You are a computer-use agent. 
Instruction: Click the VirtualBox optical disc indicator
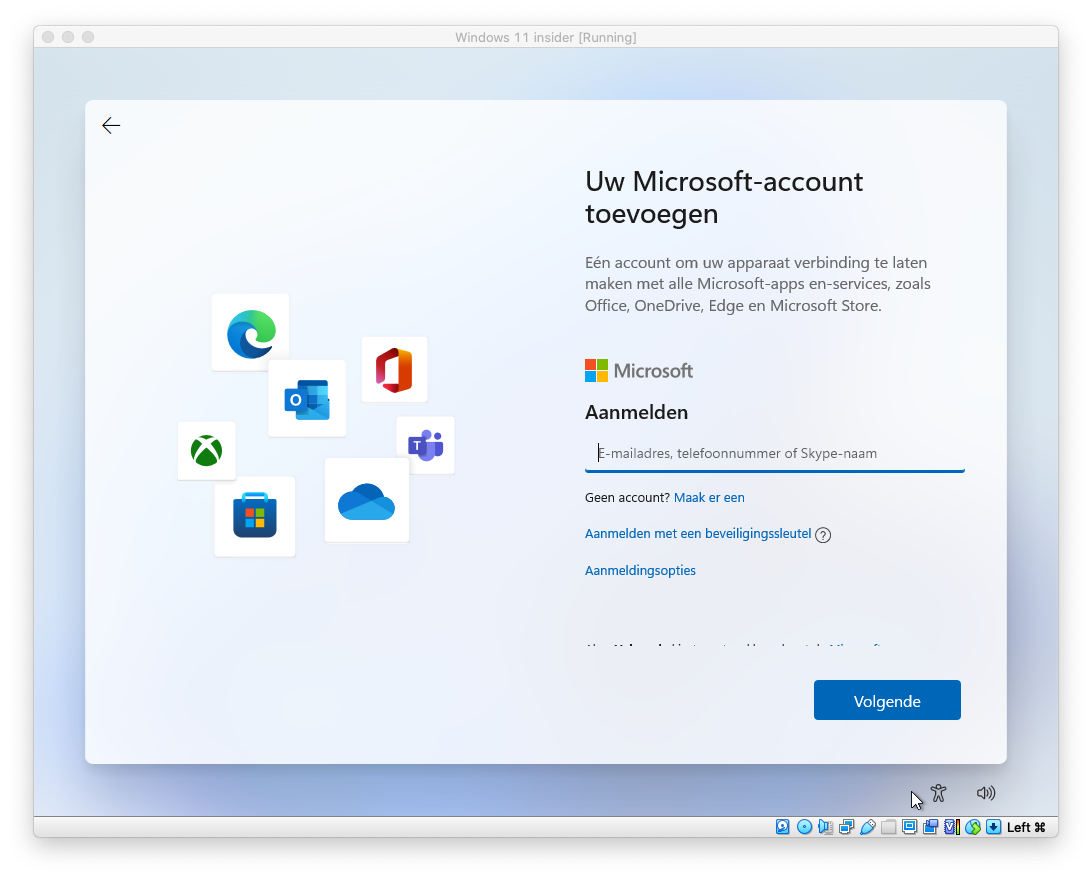(x=804, y=827)
